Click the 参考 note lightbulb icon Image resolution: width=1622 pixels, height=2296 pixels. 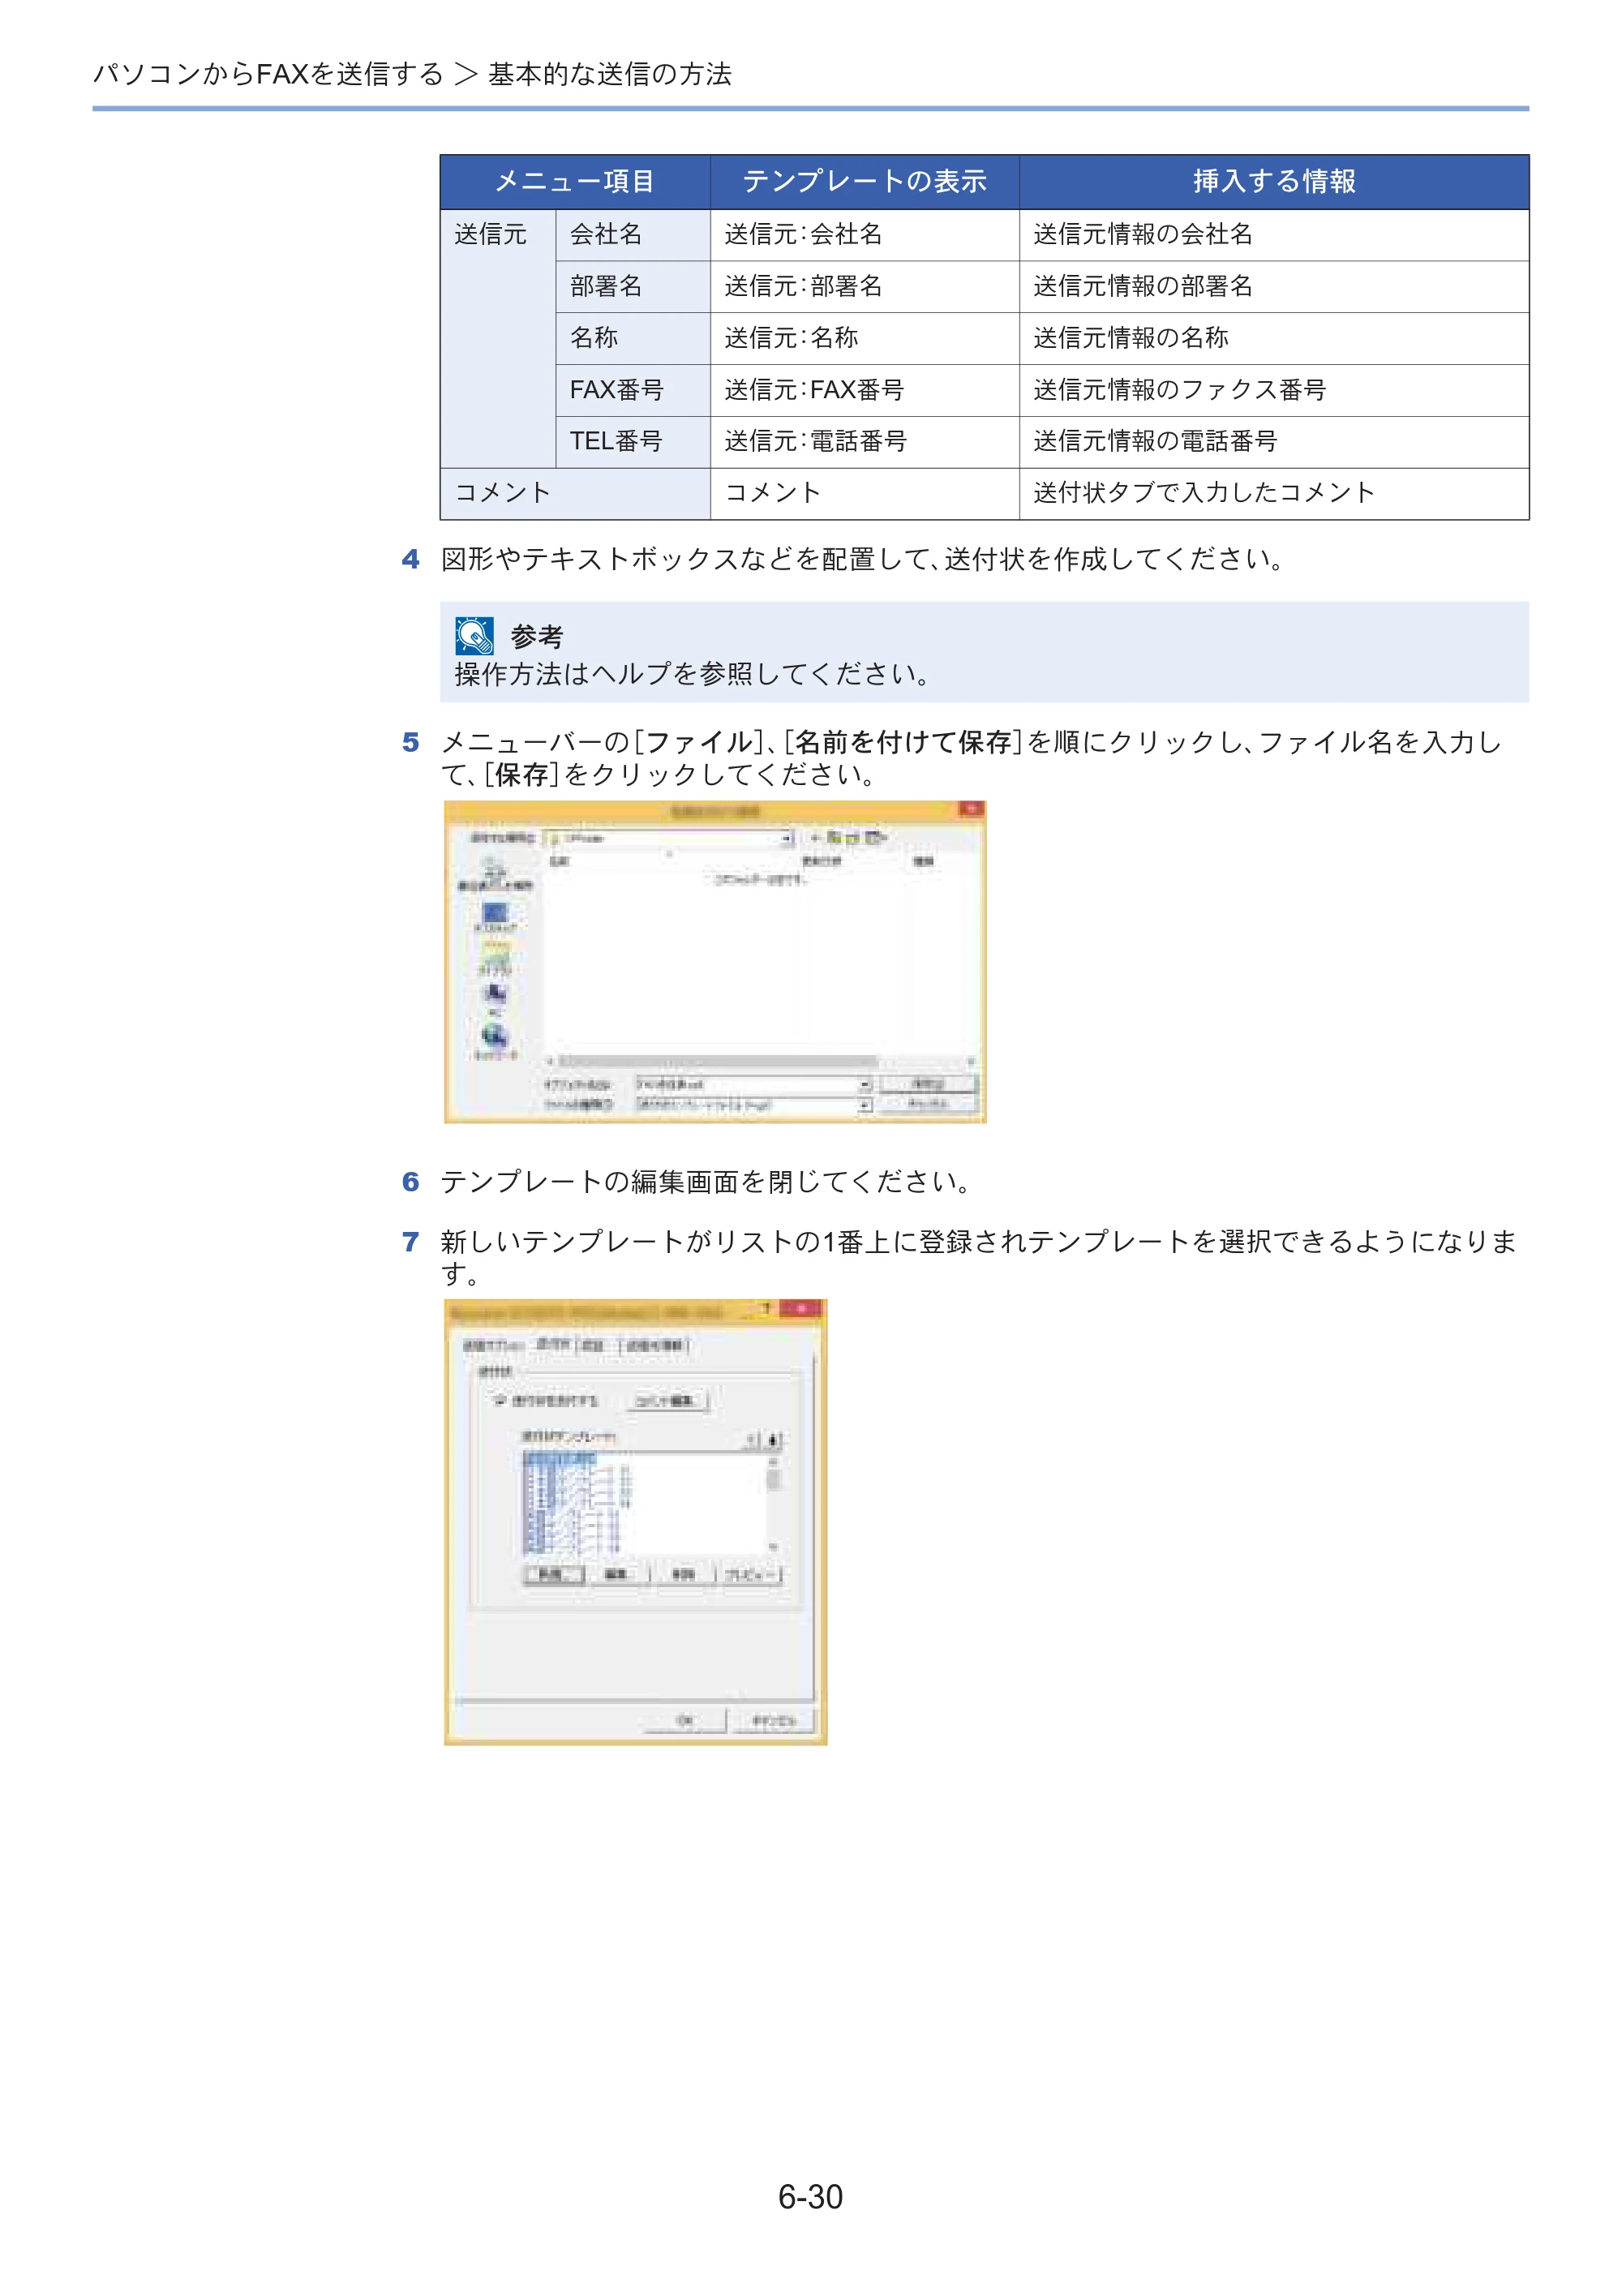[x=474, y=635]
